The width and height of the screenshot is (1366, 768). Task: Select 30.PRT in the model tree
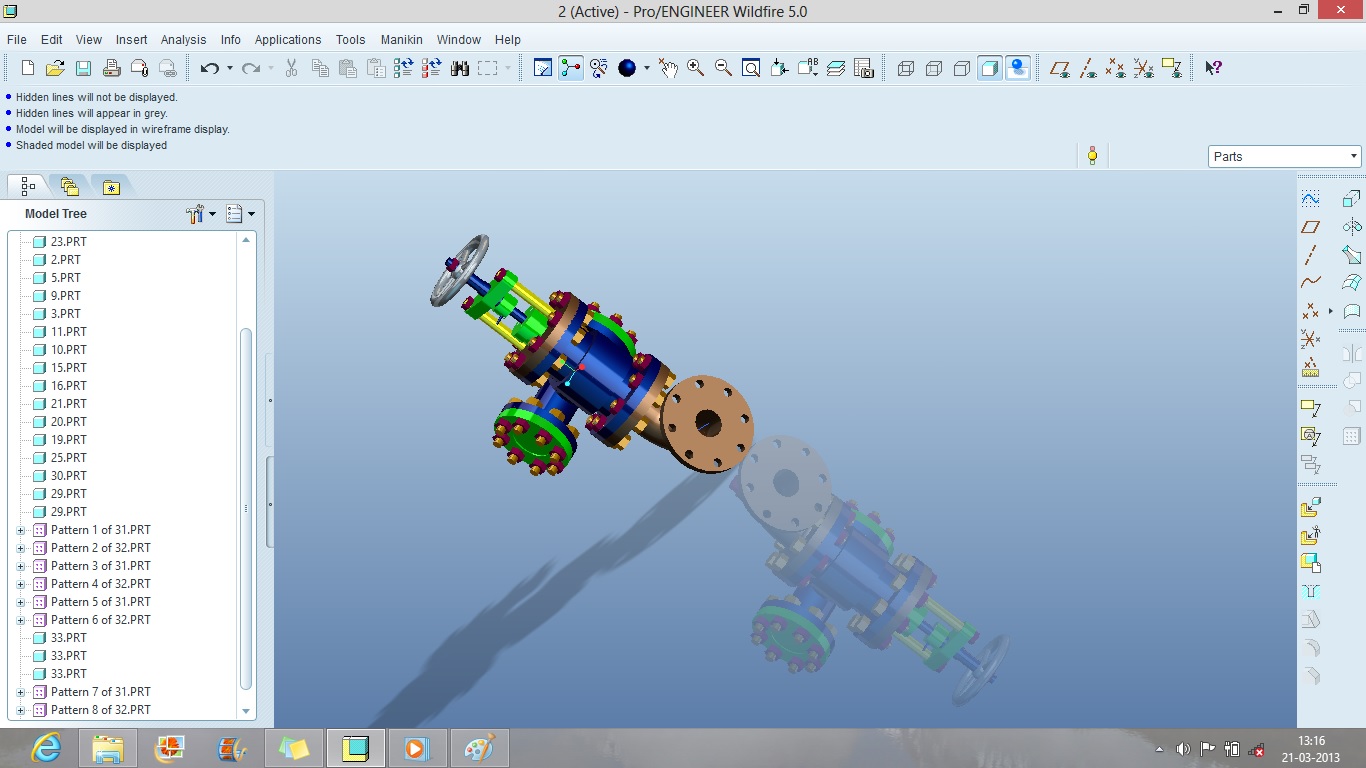tap(69, 476)
